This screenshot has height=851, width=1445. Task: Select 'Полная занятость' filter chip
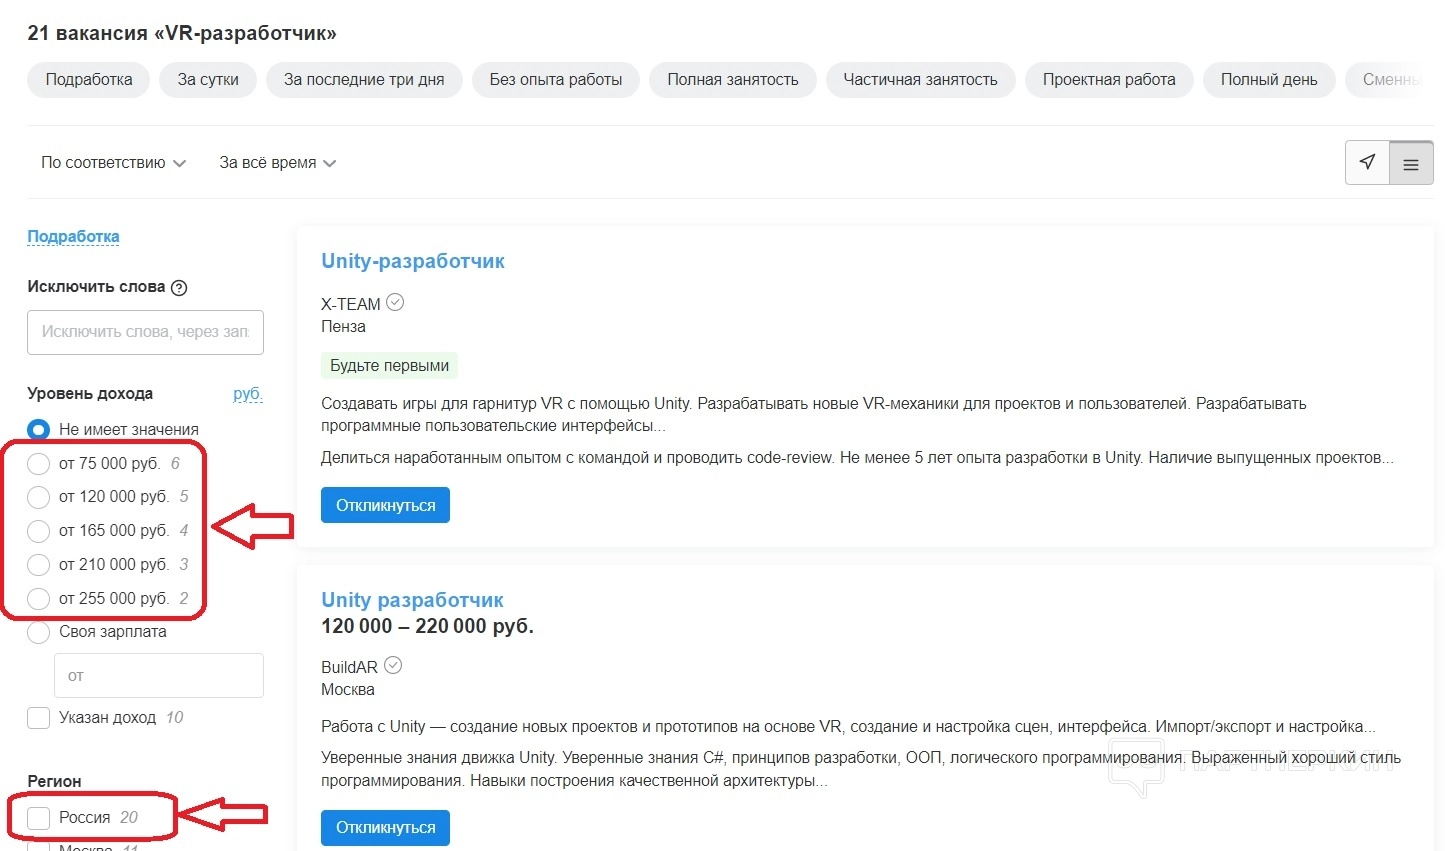[x=732, y=80]
